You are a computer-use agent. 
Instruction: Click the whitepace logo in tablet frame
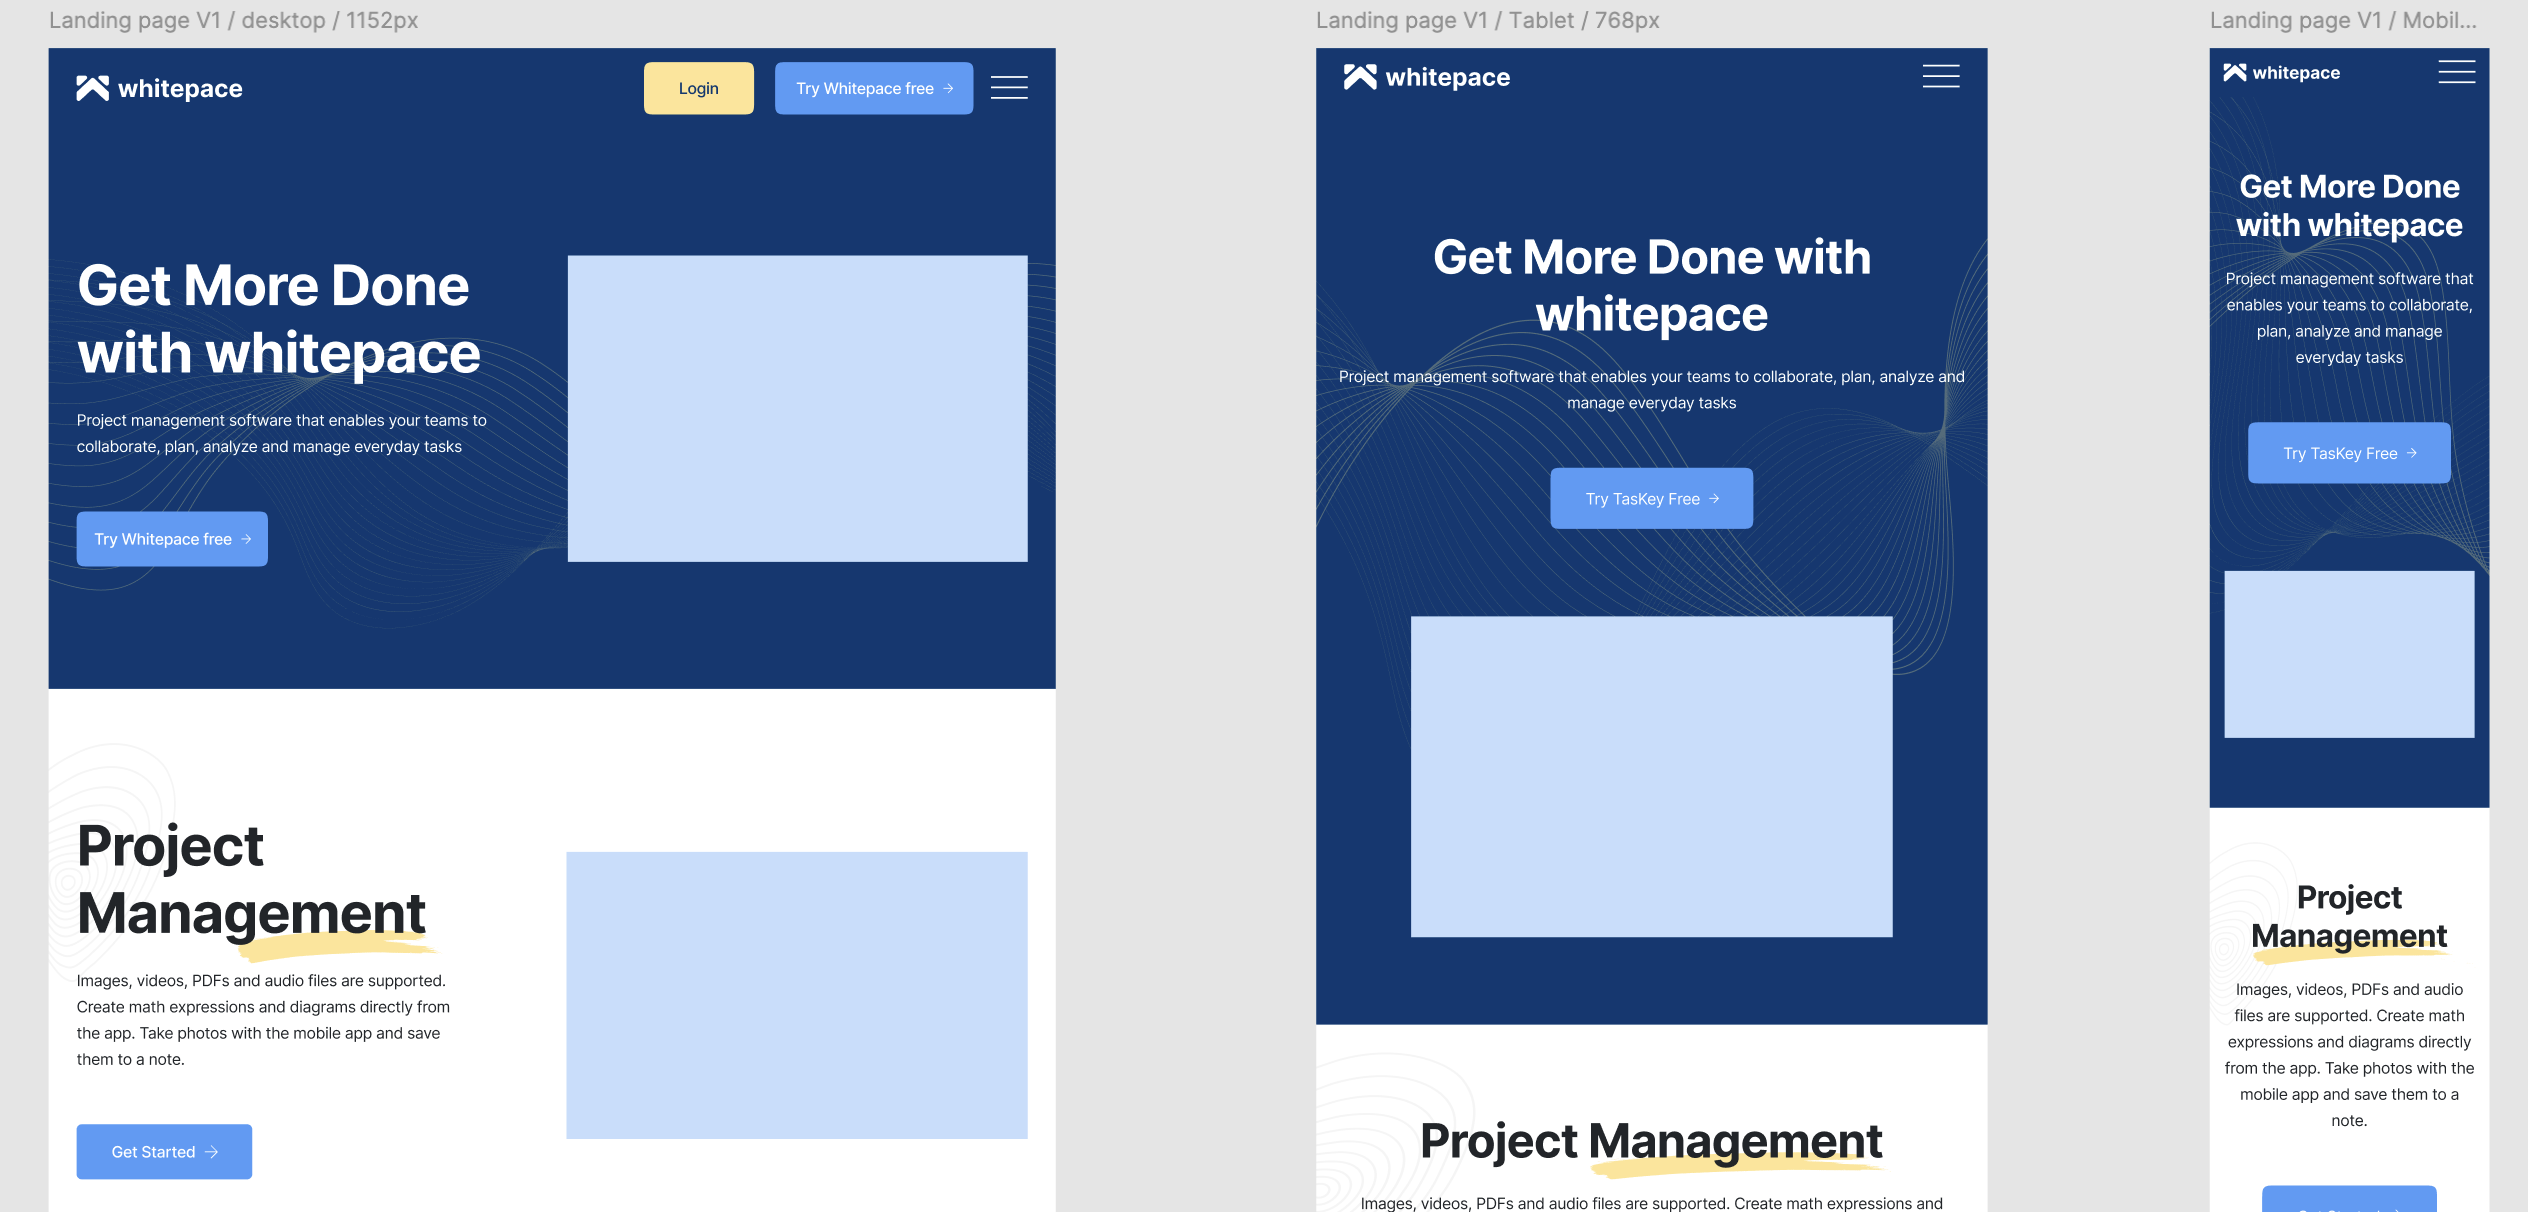pyautogui.click(x=1426, y=77)
